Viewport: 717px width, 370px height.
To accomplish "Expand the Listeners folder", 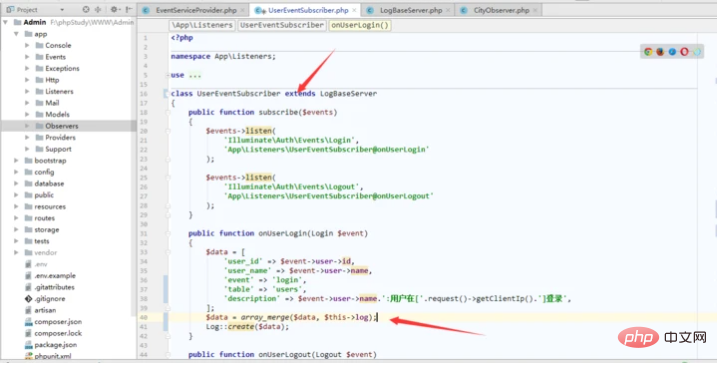I will coord(27,91).
